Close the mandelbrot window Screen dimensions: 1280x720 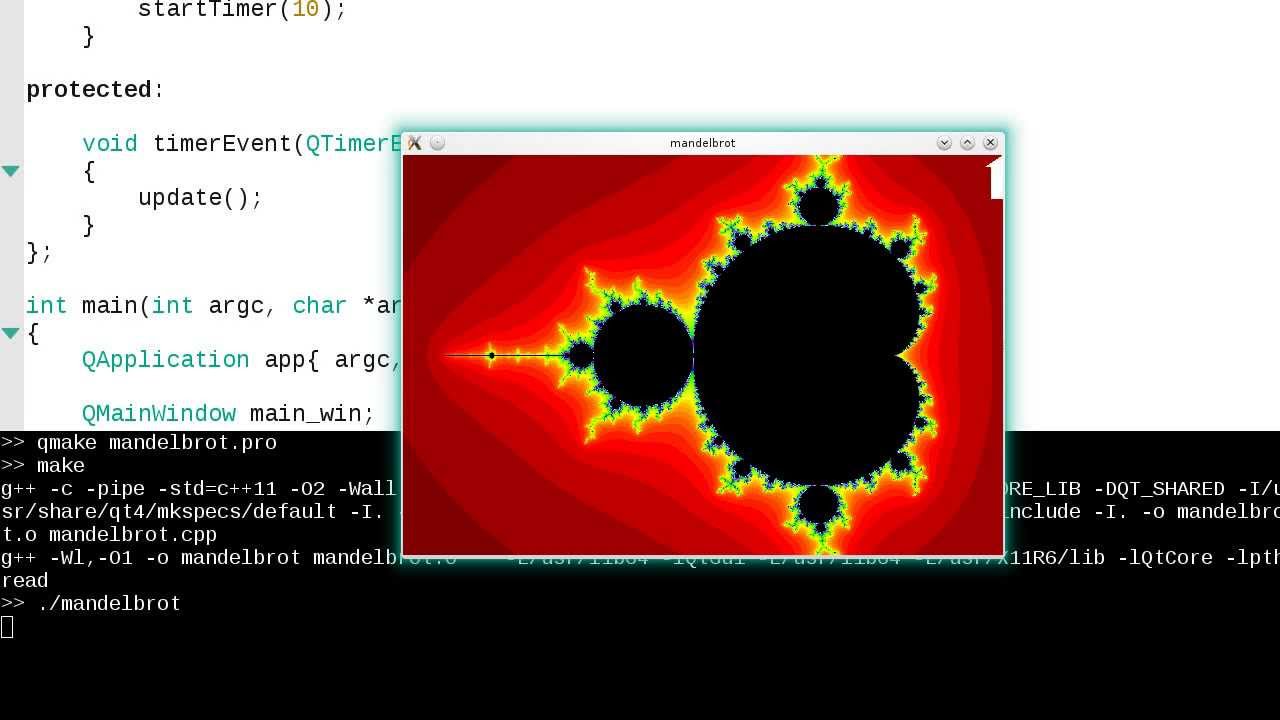pos(990,143)
